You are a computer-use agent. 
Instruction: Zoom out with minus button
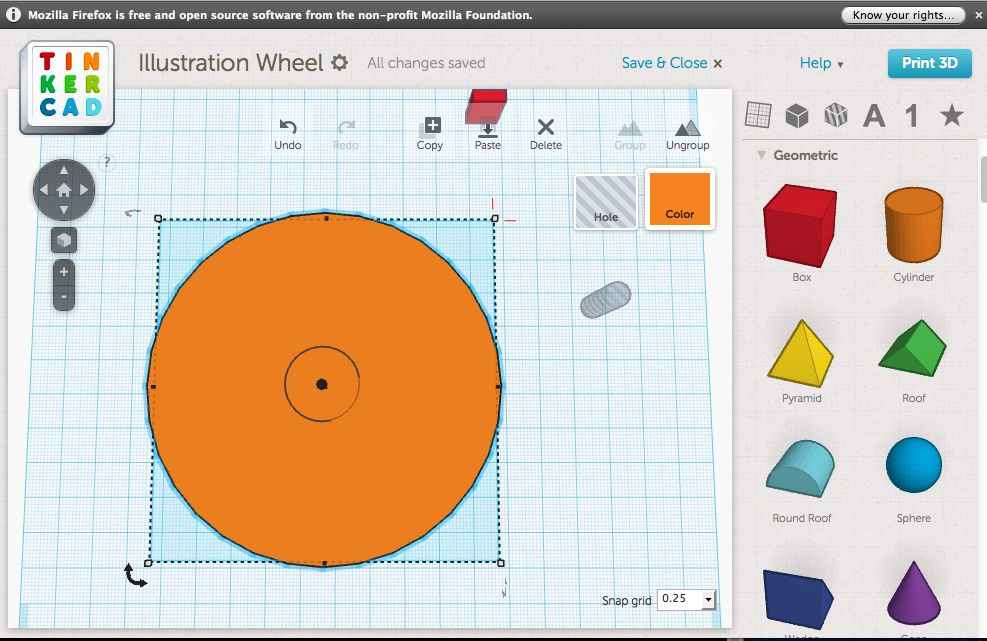[x=64, y=297]
